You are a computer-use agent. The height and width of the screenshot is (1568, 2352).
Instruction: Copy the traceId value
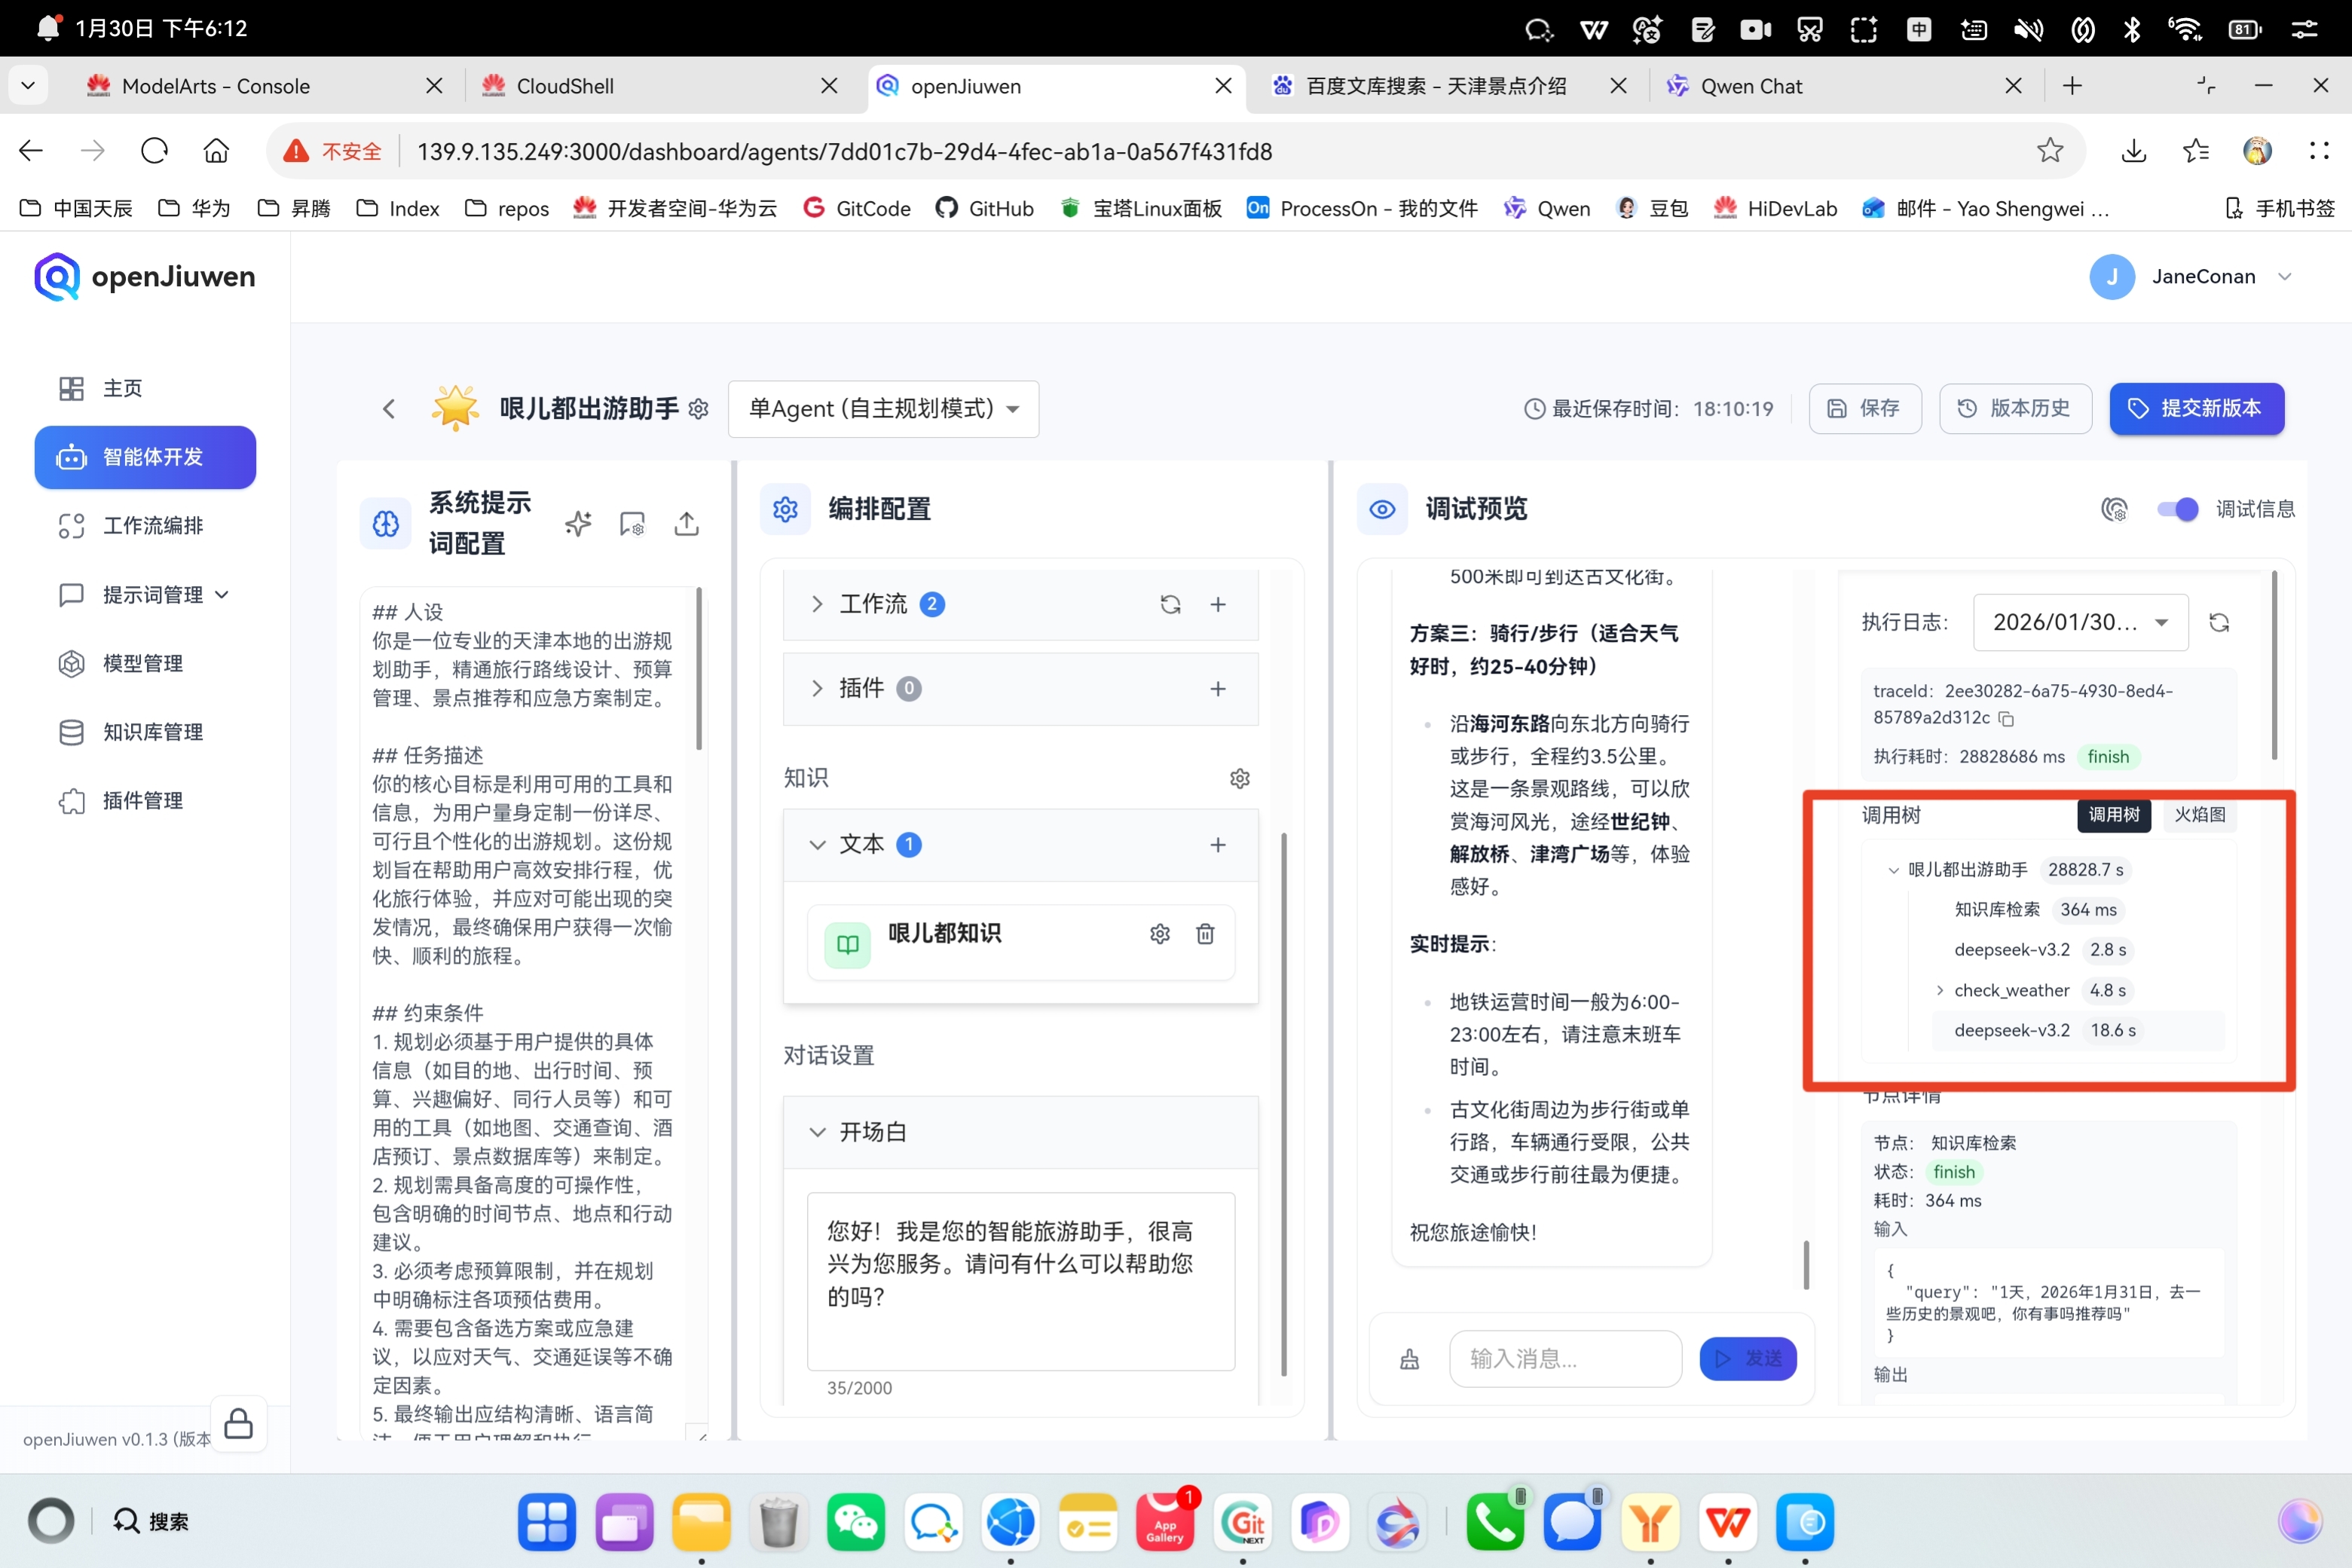click(2006, 718)
